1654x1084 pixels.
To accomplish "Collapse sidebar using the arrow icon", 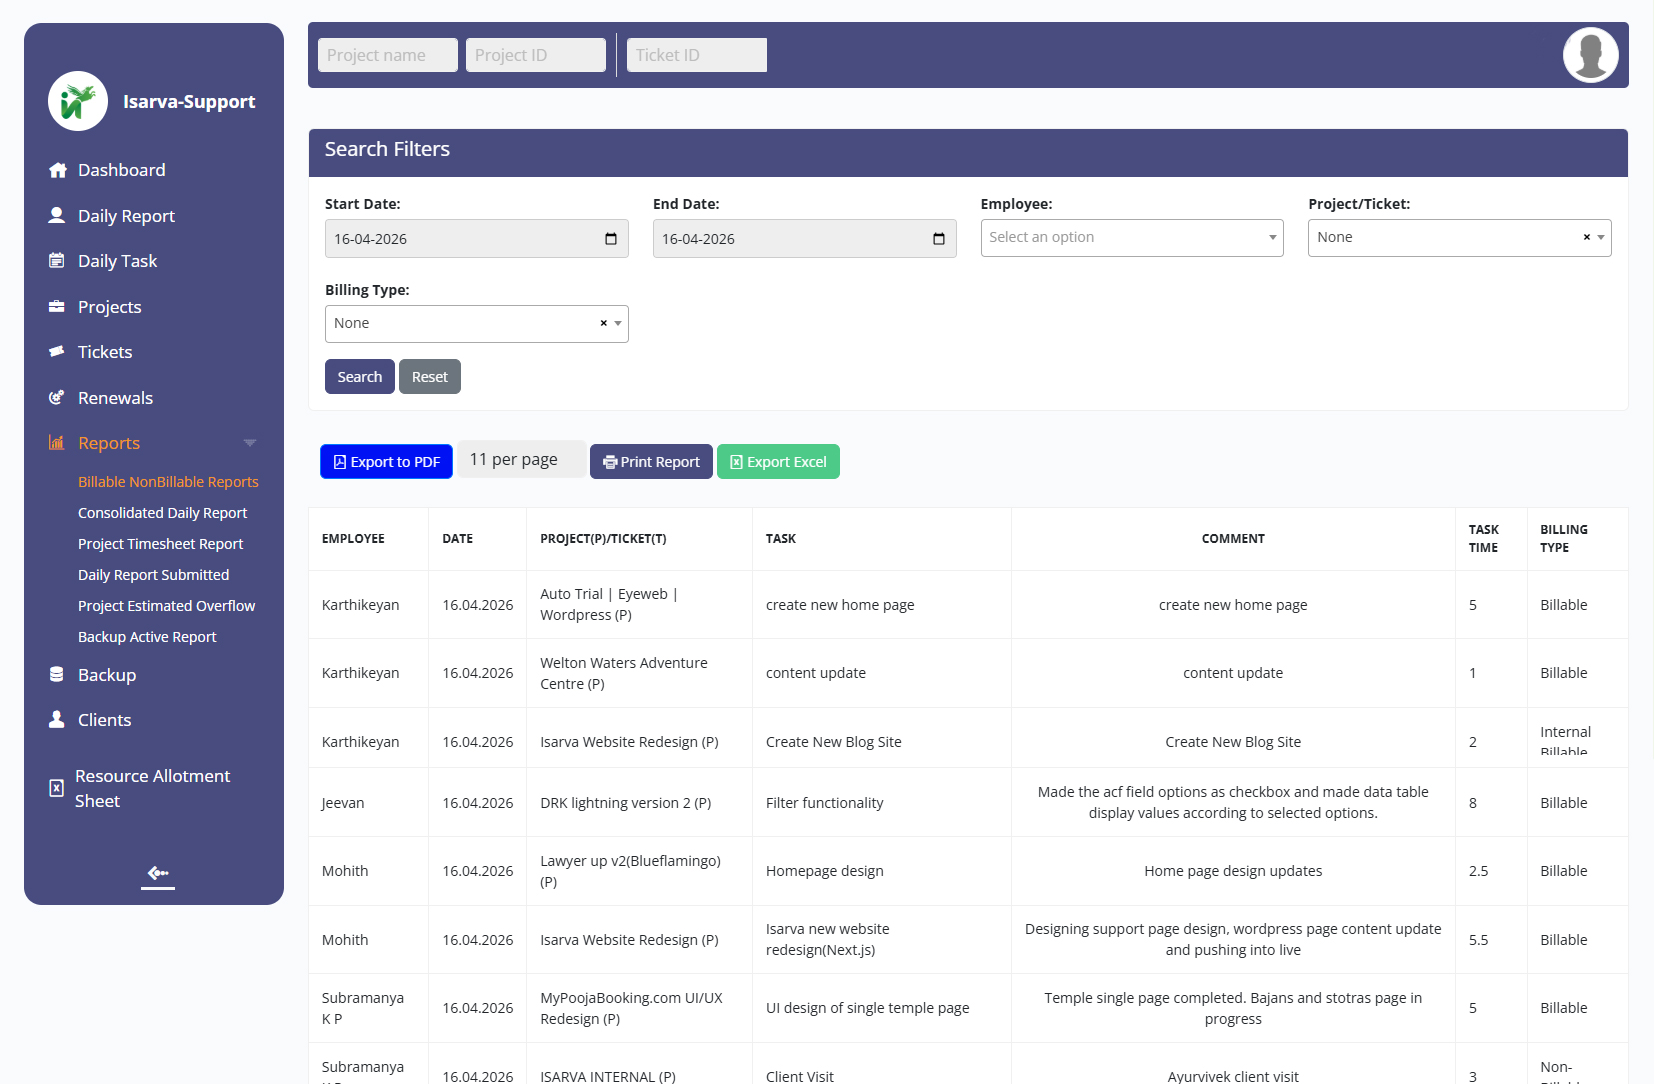I will [x=158, y=874].
